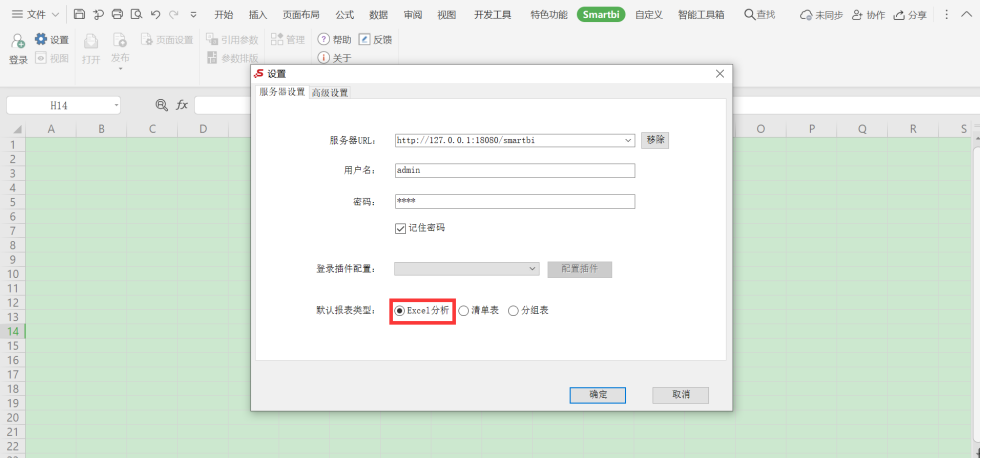This screenshot has width=981, height=458.
Task: Switch to the 开始 ribbon tab
Action: tap(223, 14)
